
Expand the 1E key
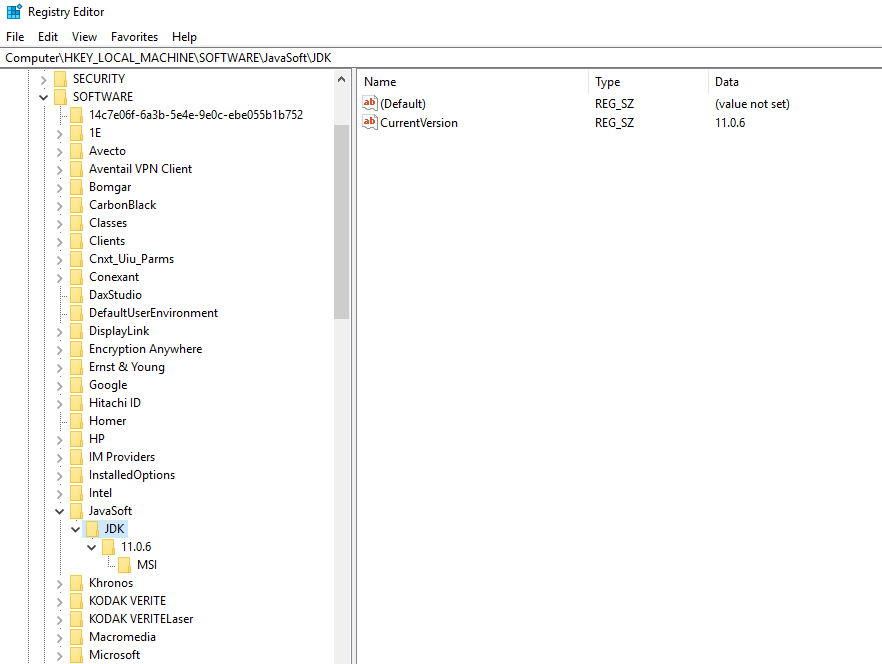click(60, 133)
